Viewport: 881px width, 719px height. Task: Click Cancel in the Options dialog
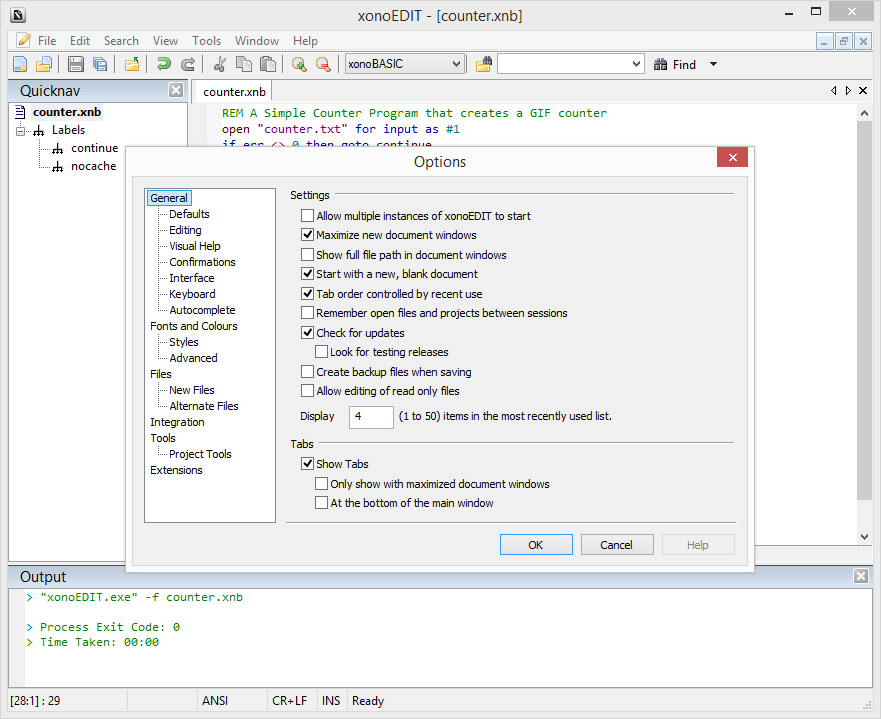[x=616, y=544]
